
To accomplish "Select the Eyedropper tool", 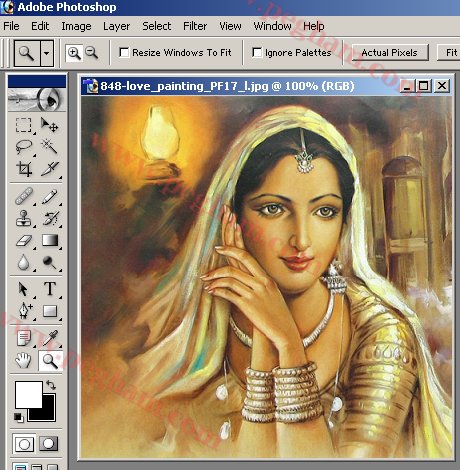I will 50,338.
